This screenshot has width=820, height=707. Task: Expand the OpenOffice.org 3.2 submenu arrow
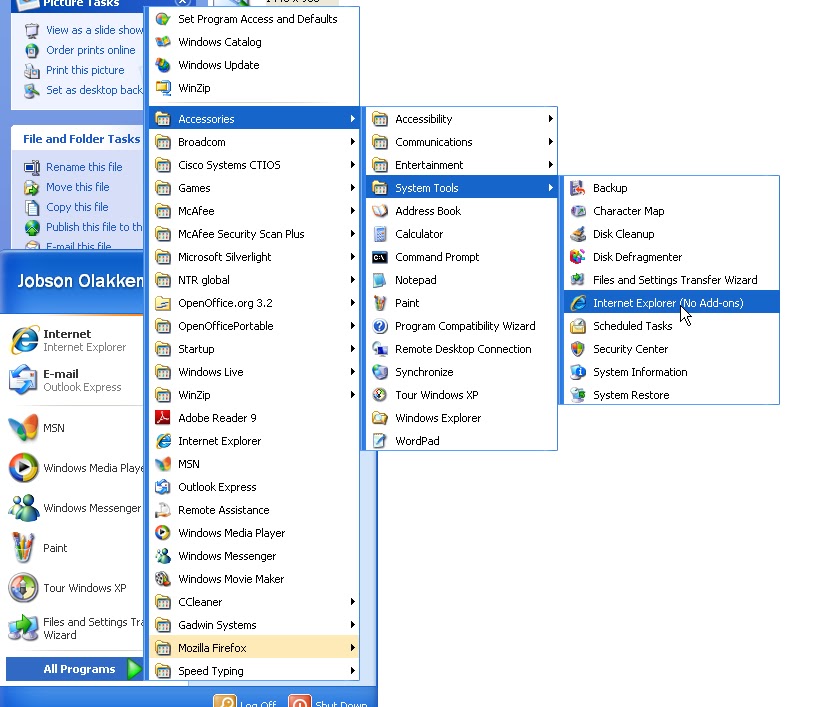coord(352,303)
